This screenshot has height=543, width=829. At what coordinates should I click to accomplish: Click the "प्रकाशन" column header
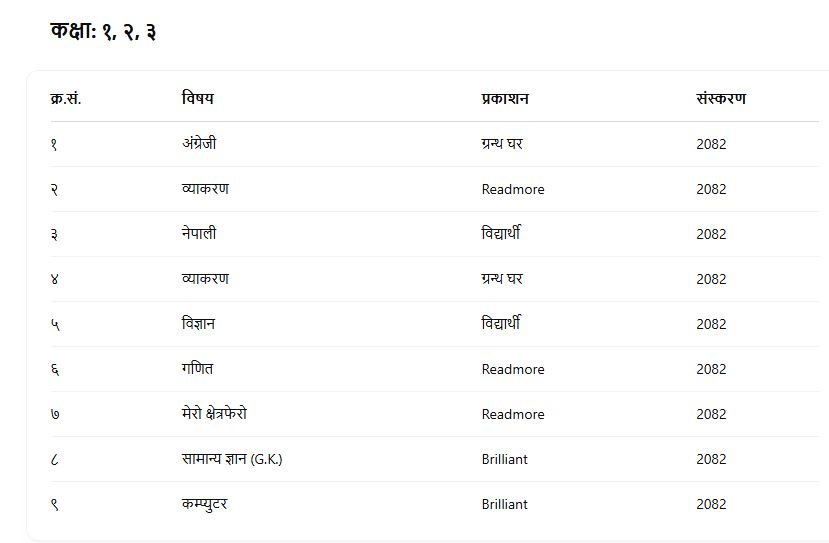(505, 99)
